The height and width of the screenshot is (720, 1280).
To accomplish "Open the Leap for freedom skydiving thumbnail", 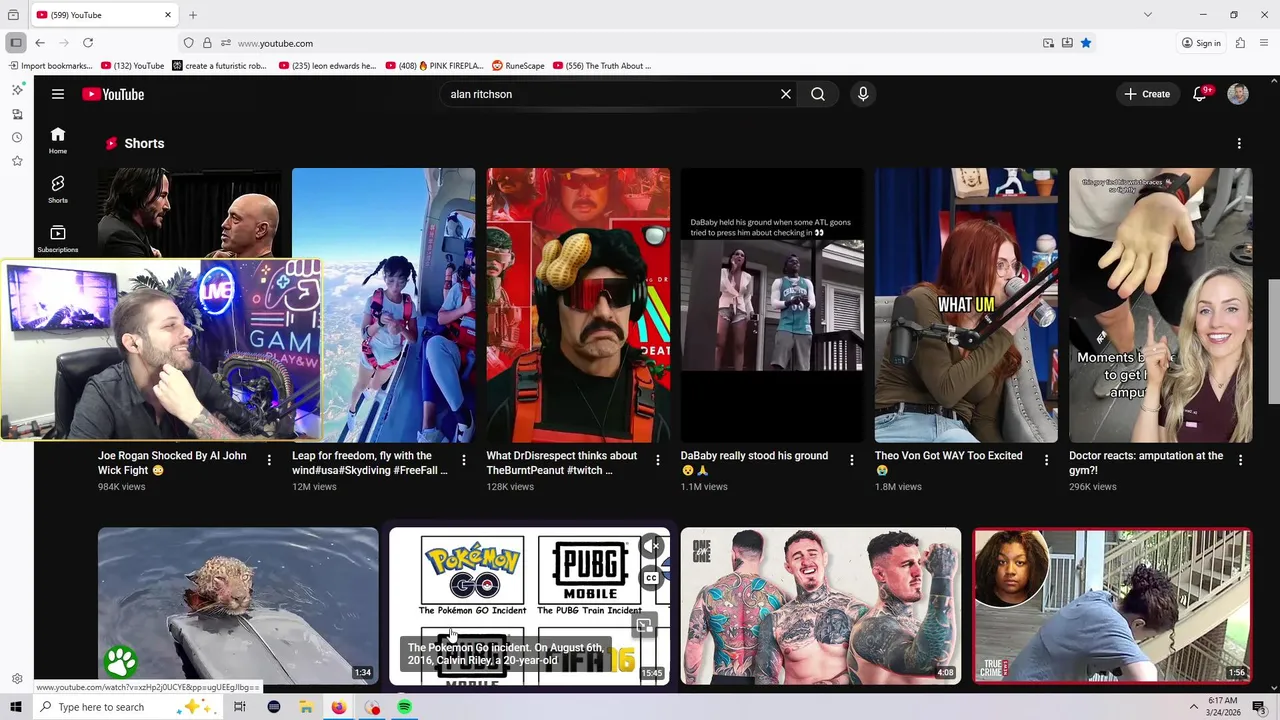I will (383, 305).
